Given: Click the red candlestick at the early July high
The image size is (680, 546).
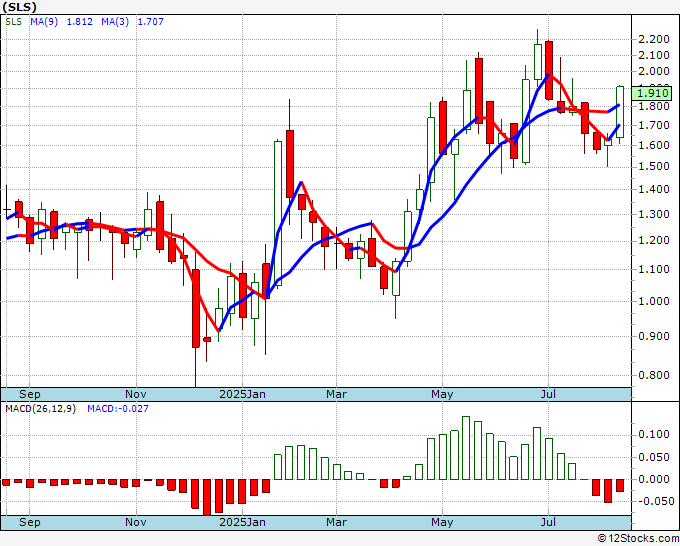Looking at the screenshot, I should coord(549,70).
